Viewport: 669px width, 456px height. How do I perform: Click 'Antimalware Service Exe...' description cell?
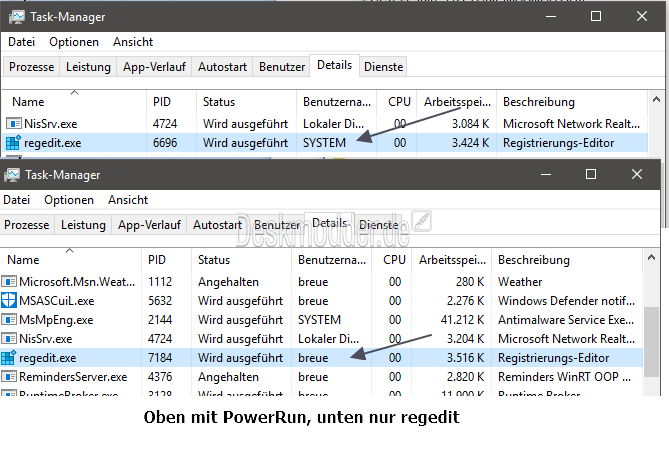point(566,319)
